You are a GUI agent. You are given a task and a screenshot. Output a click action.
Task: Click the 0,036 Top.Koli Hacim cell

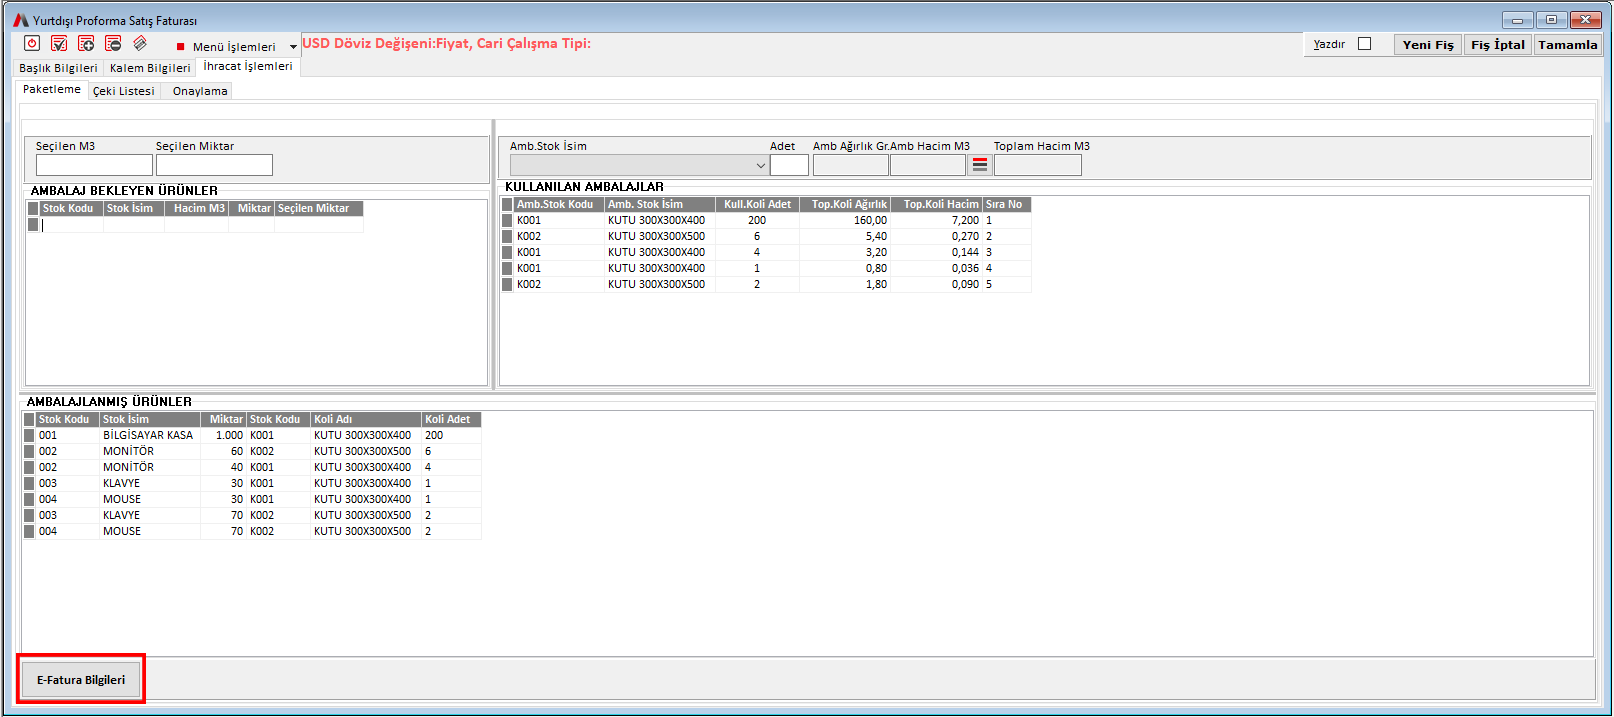pyautogui.click(x=937, y=269)
